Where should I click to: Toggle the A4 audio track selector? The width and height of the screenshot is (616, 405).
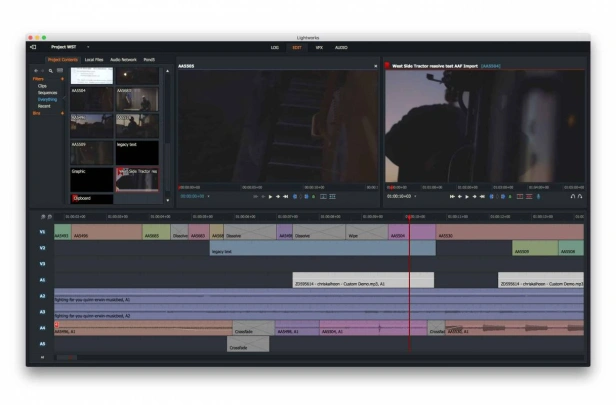point(42,328)
